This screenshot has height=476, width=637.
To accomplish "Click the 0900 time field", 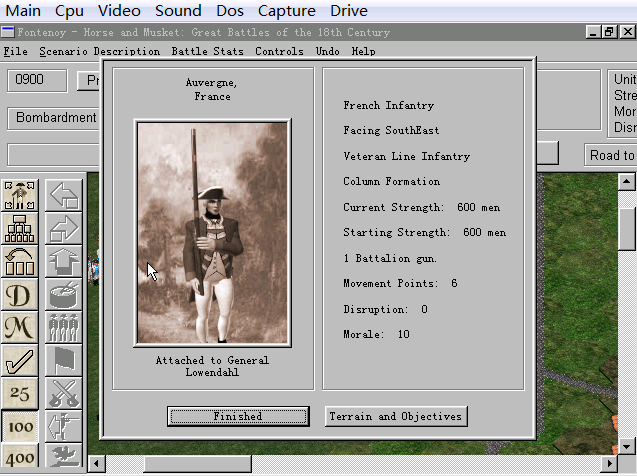I will tap(37, 80).
